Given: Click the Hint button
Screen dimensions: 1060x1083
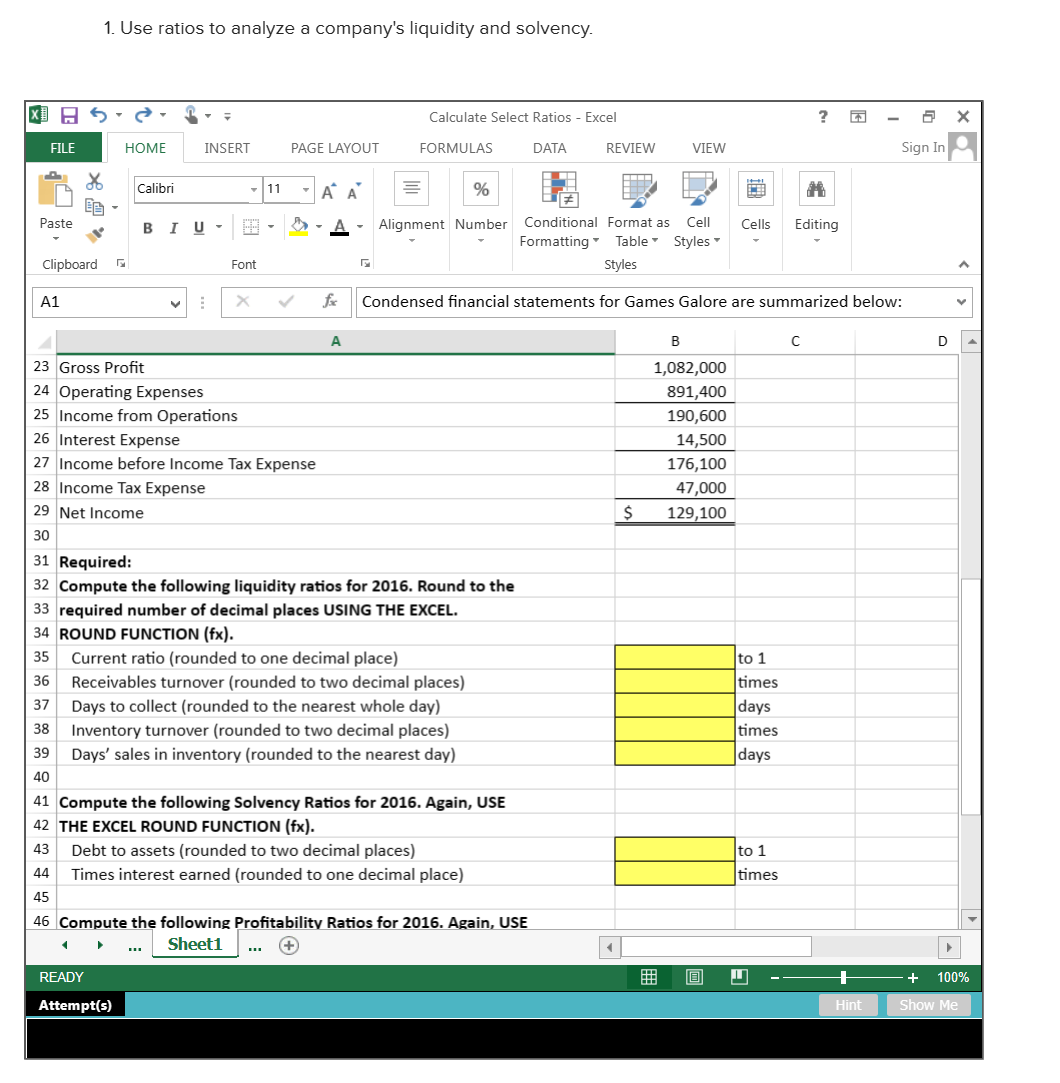Looking at the screenshot, I should pos(848,1005).
